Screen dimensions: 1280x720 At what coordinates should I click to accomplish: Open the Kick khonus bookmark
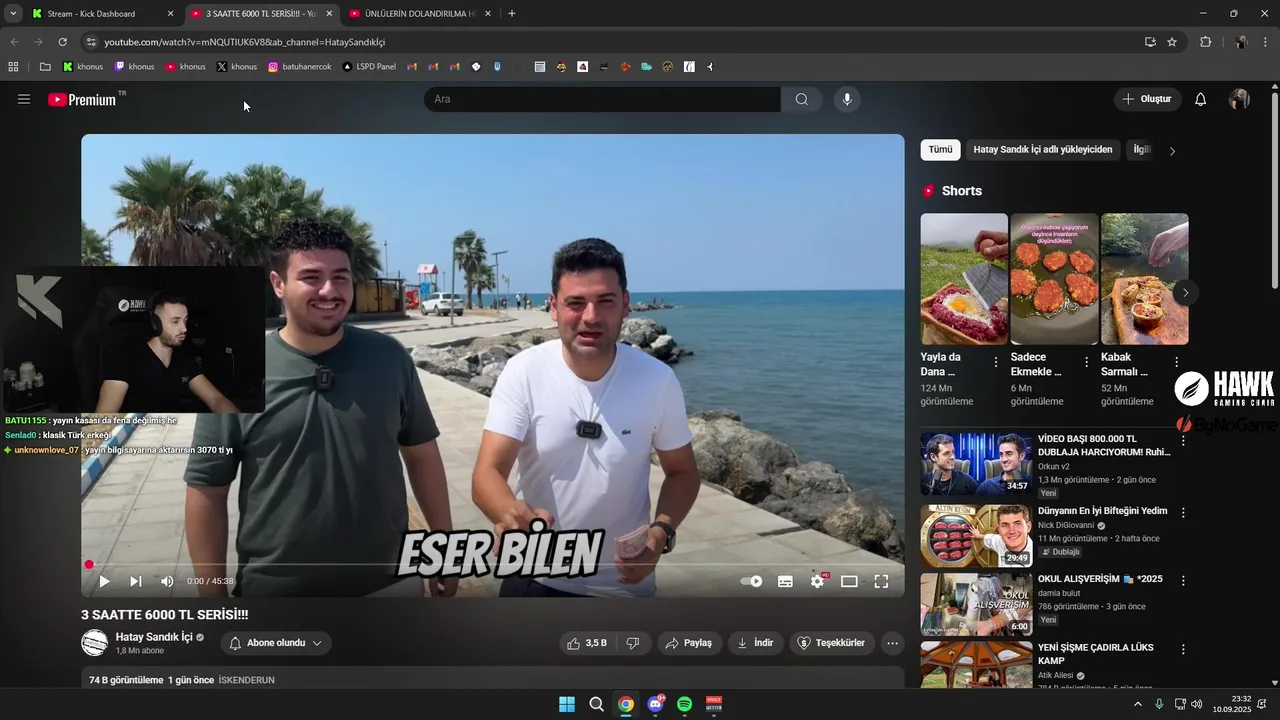coord(83,67)
